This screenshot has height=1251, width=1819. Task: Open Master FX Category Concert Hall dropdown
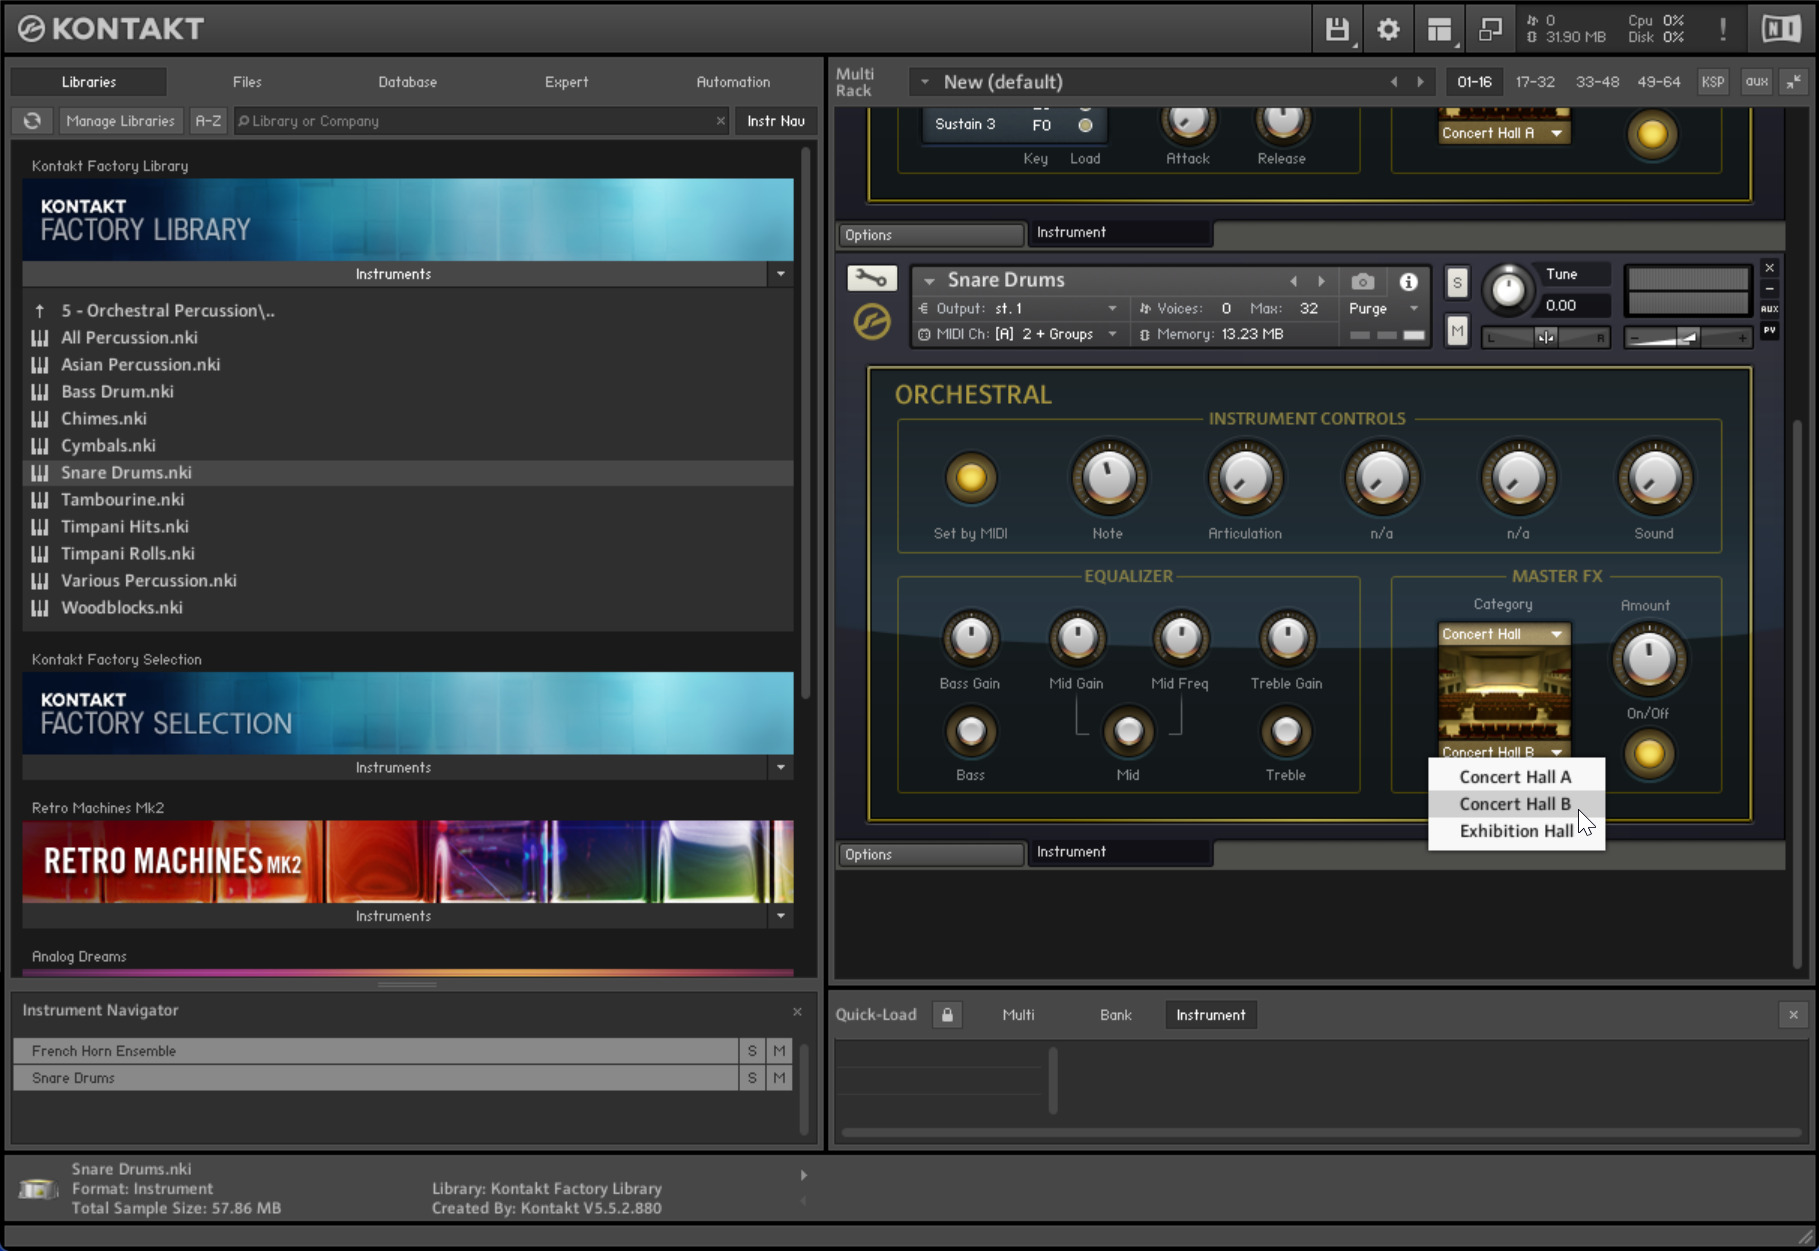(x=1504, y=634)
